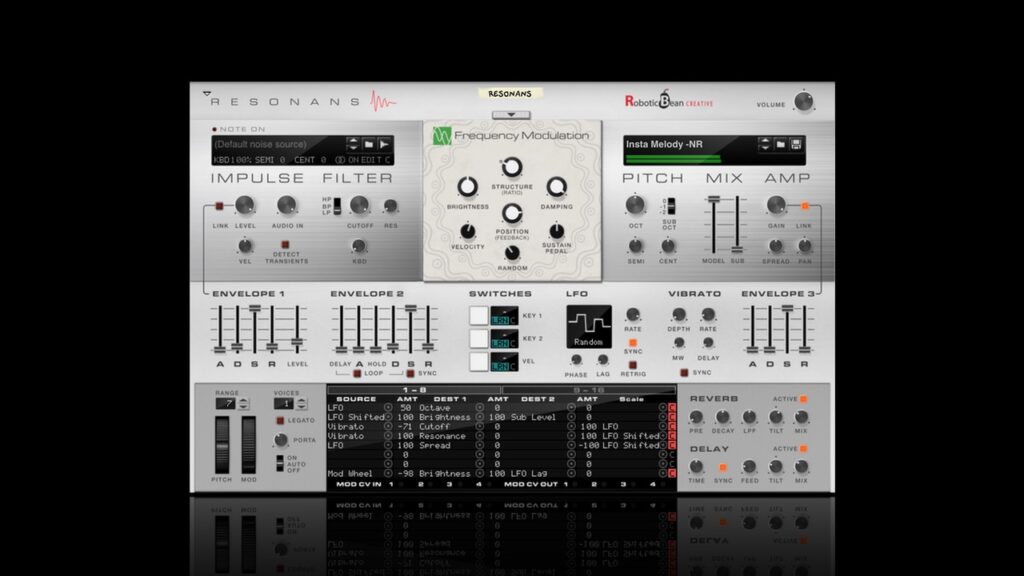1024x576 pixels.
Task: Toggle the Impulse LINK button
Action: tap(219, 206)
